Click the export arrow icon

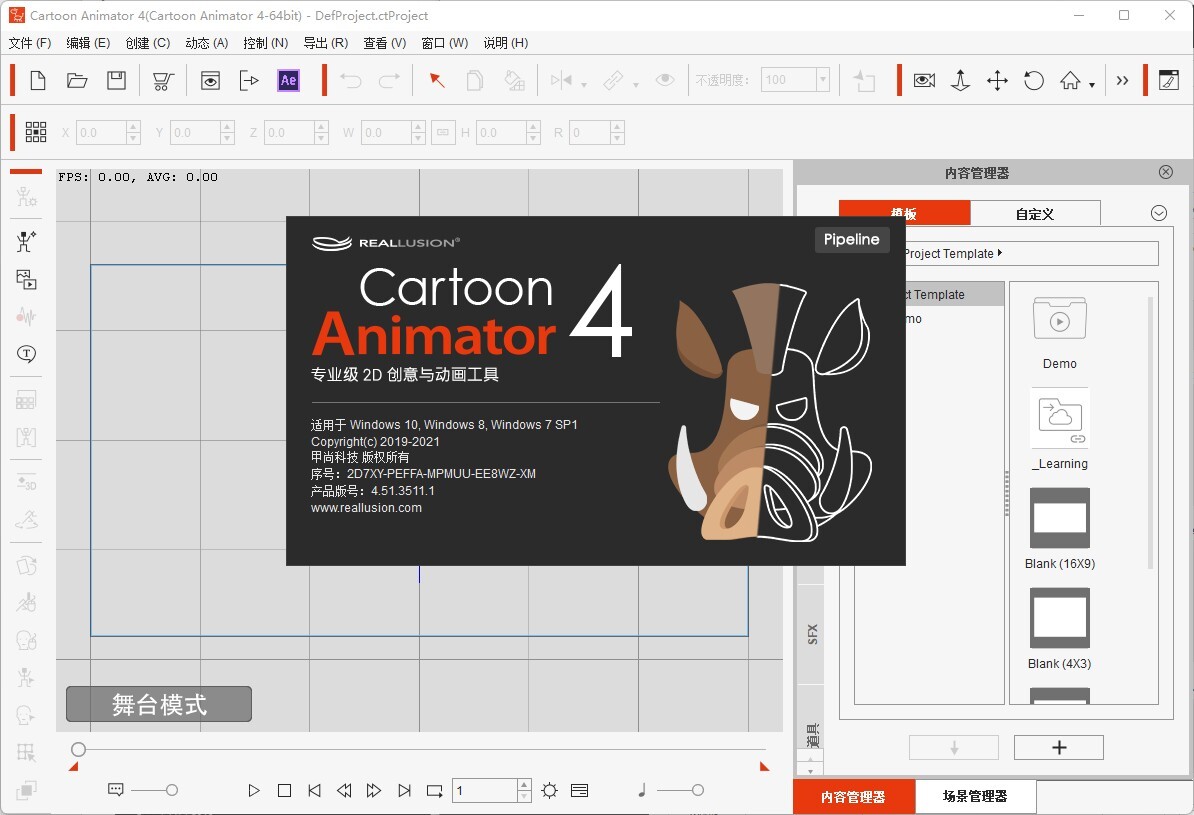pos(249,80)
